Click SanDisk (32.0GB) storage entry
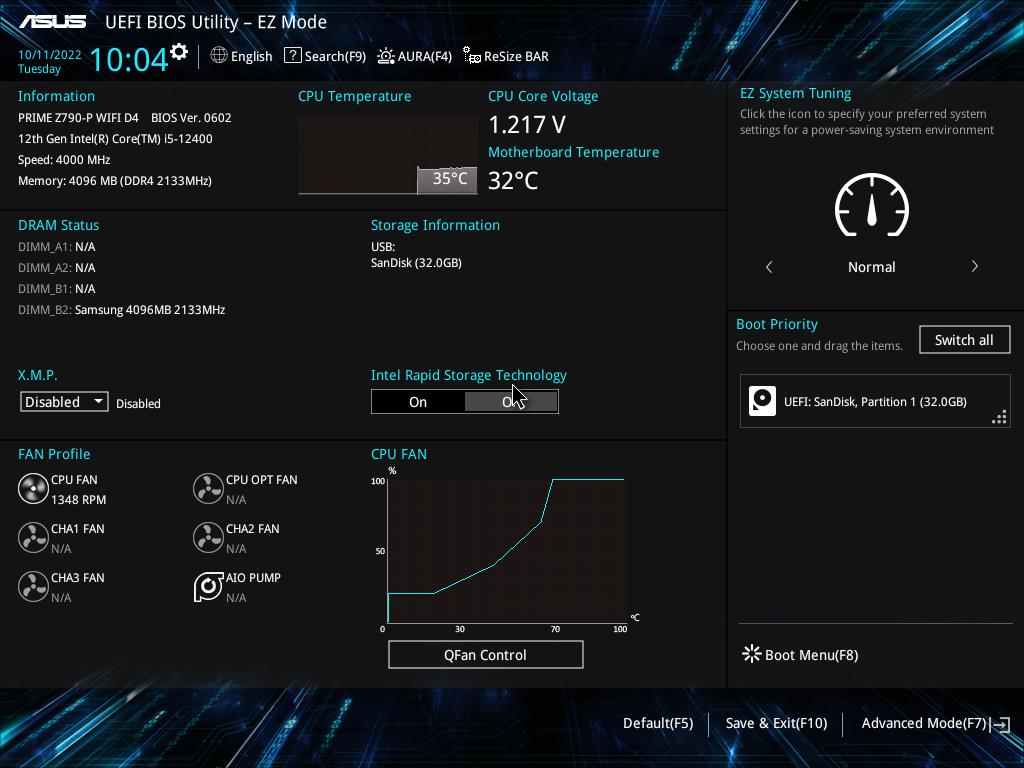The width and height of the screenshot is (1024, 768). pos(416,263)
